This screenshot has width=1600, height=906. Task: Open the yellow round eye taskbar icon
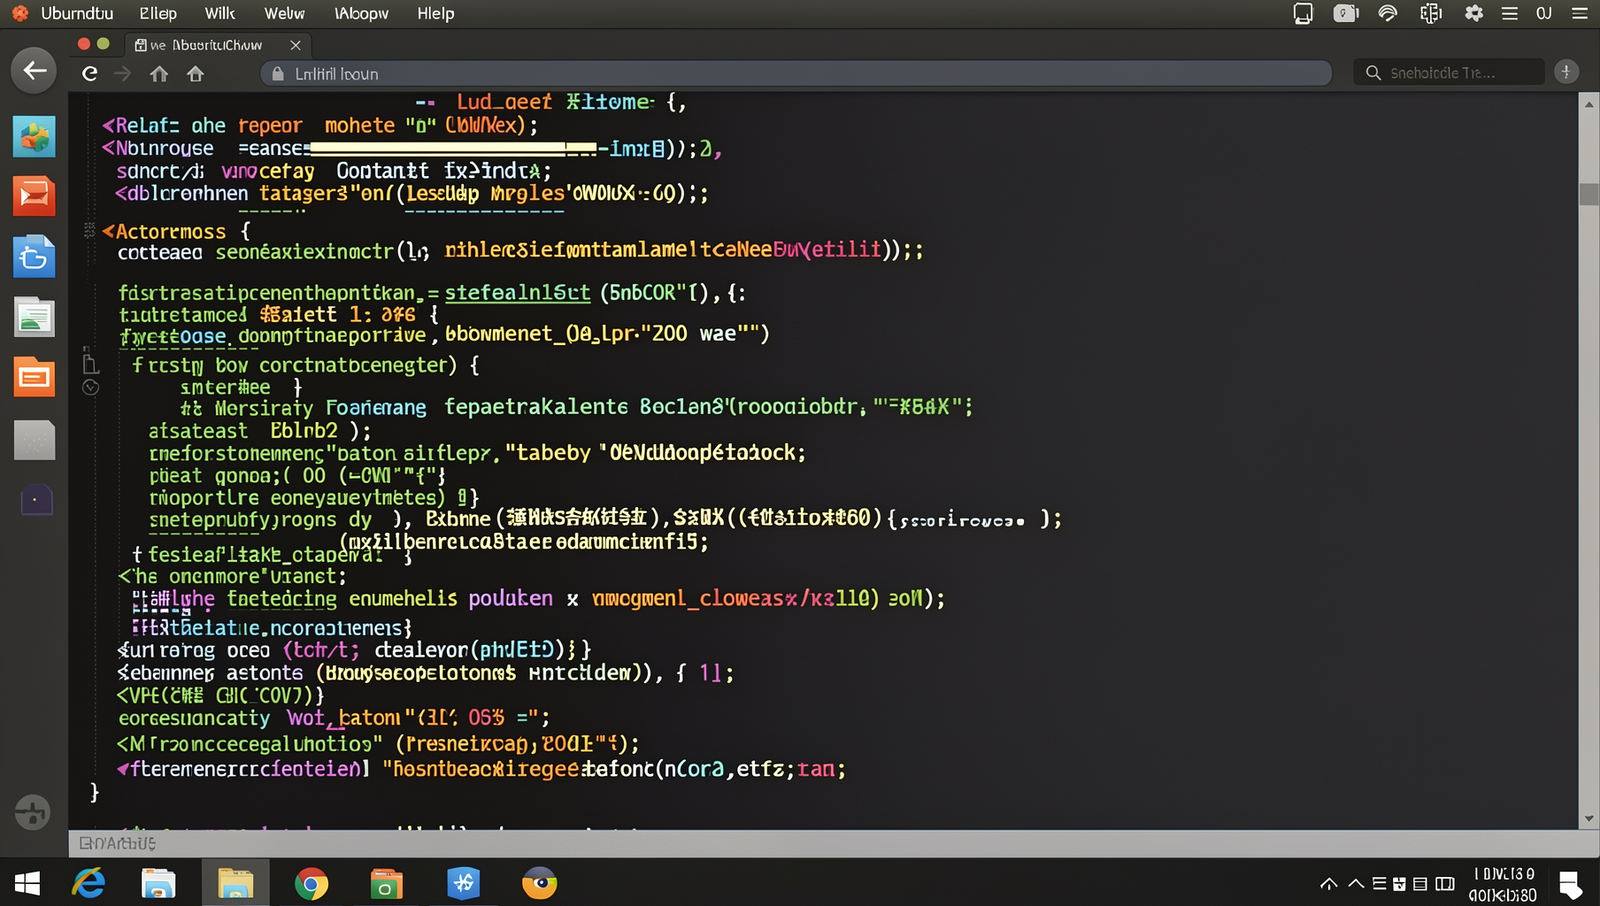click(x=540, y=883)
